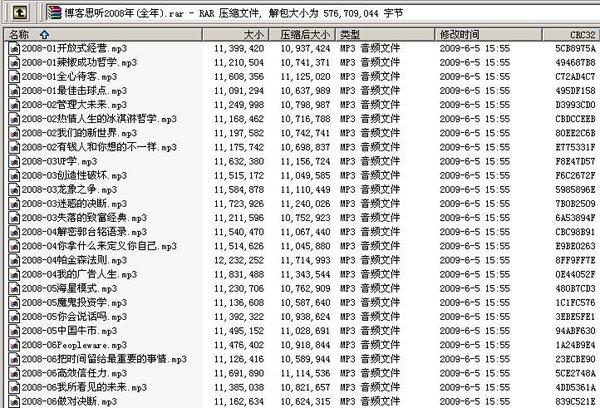Select file icon of 2008-01全心待客.mp3
This screenshot has height=408, width=600.
pos(14,77)
